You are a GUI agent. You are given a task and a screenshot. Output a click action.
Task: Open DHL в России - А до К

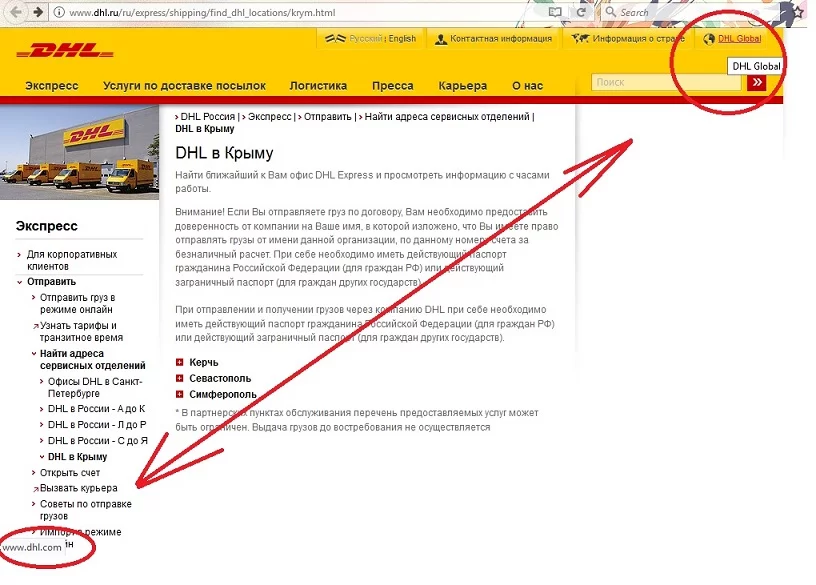[x=96, y=409]
